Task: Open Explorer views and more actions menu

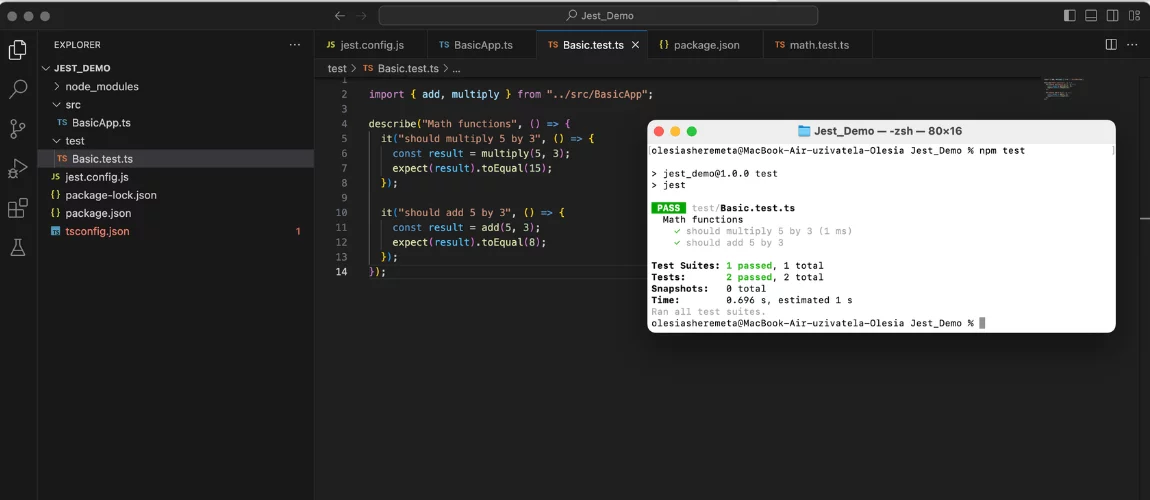Action: coord(294,45)
